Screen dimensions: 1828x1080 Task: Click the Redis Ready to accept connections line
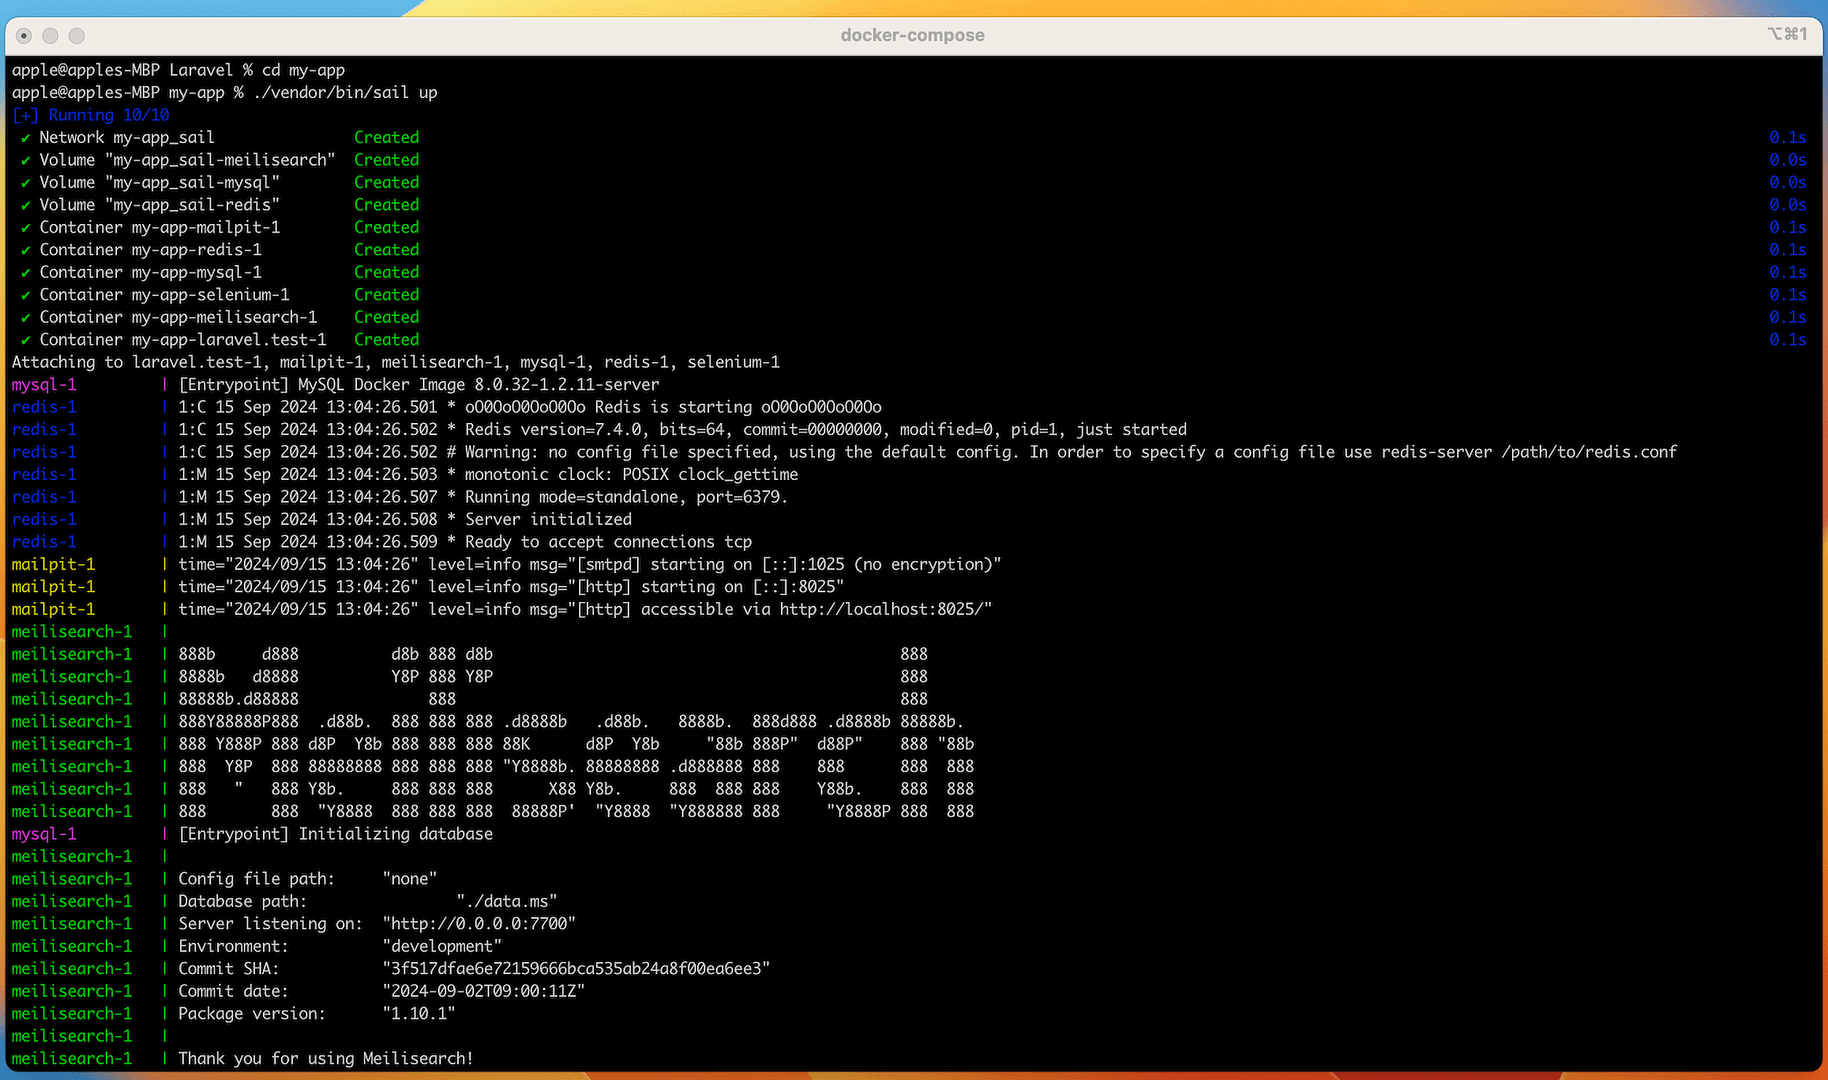(465, 542)
